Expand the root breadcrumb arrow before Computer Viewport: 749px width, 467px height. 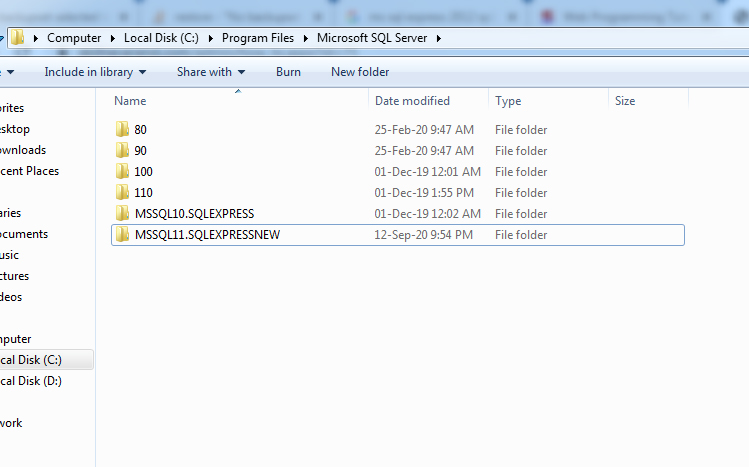point(35,38)
